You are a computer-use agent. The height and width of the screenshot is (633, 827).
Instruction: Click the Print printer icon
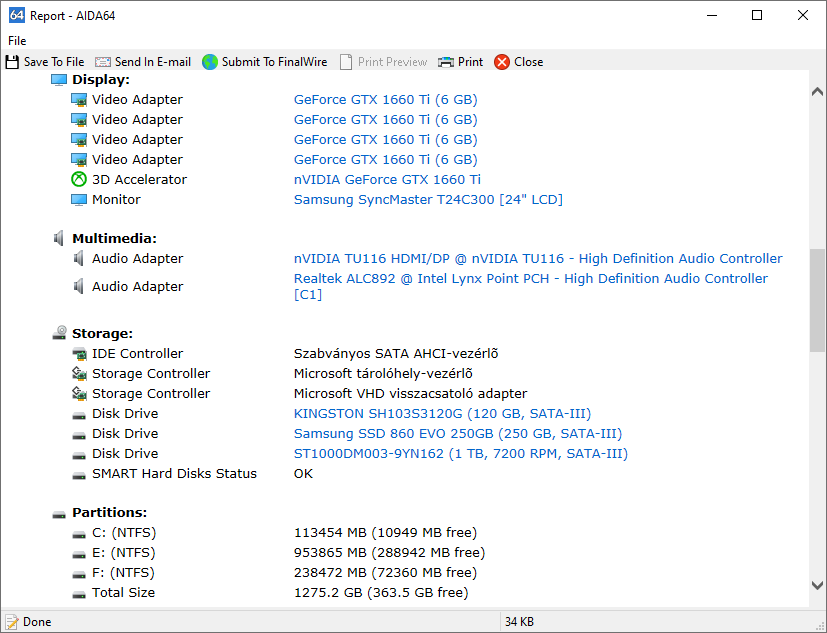pyautogui.click(x=446, y=62)
